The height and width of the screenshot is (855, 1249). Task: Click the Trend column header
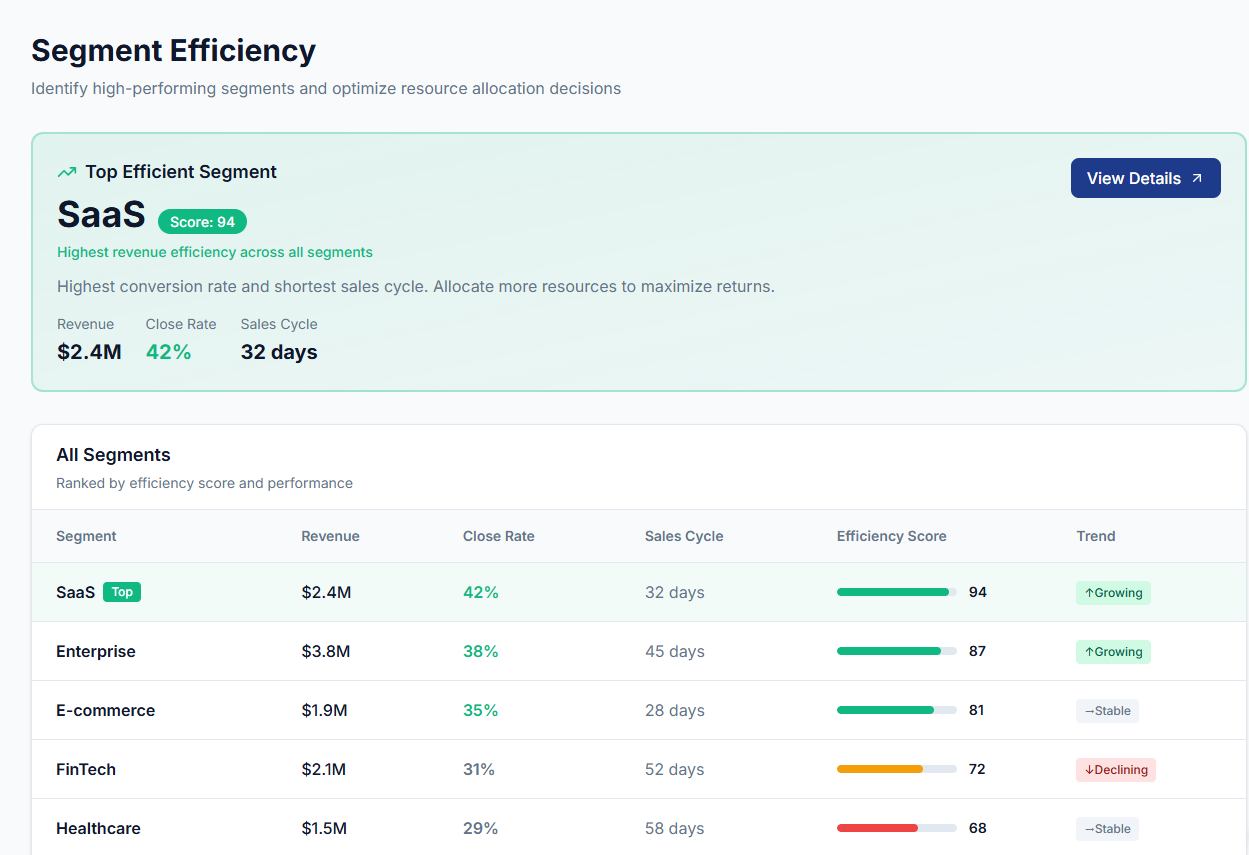click(1095, 536)
